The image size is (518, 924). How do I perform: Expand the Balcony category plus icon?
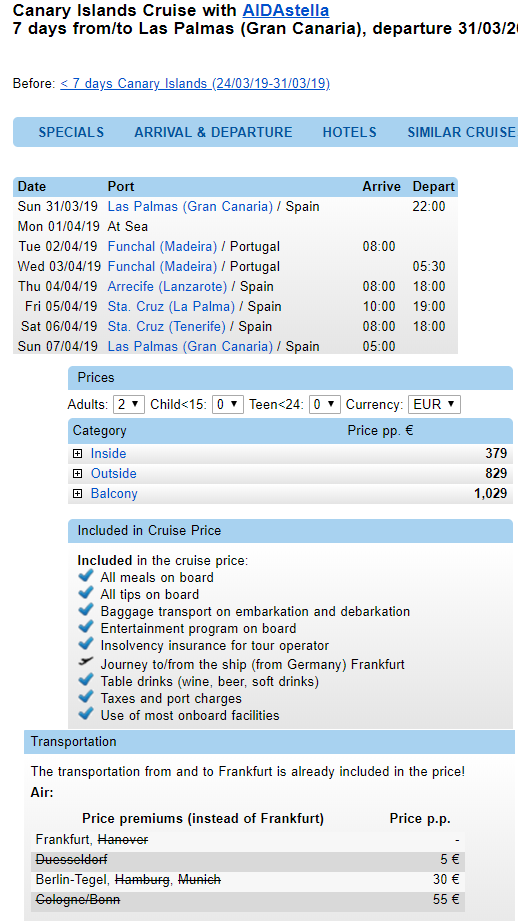(77, 494)
